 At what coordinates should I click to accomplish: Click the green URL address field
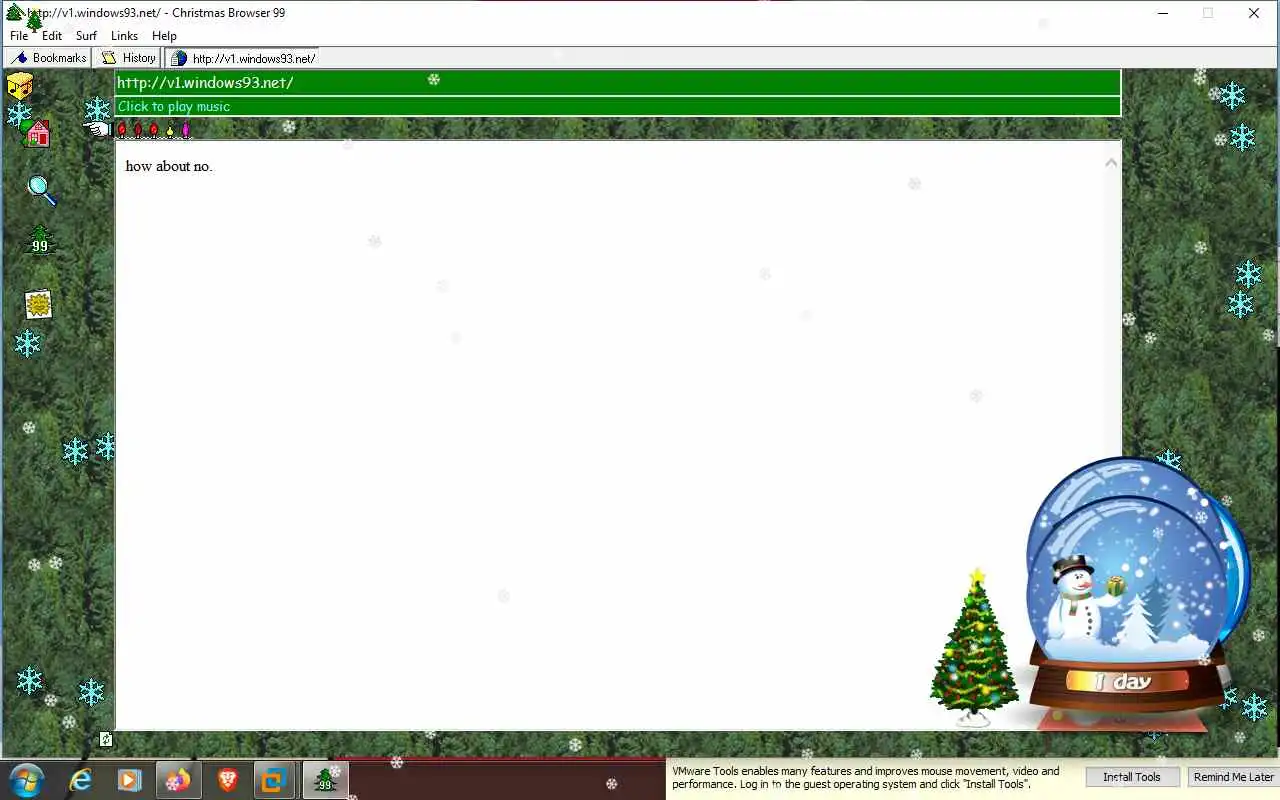click(x=617, y=82)
